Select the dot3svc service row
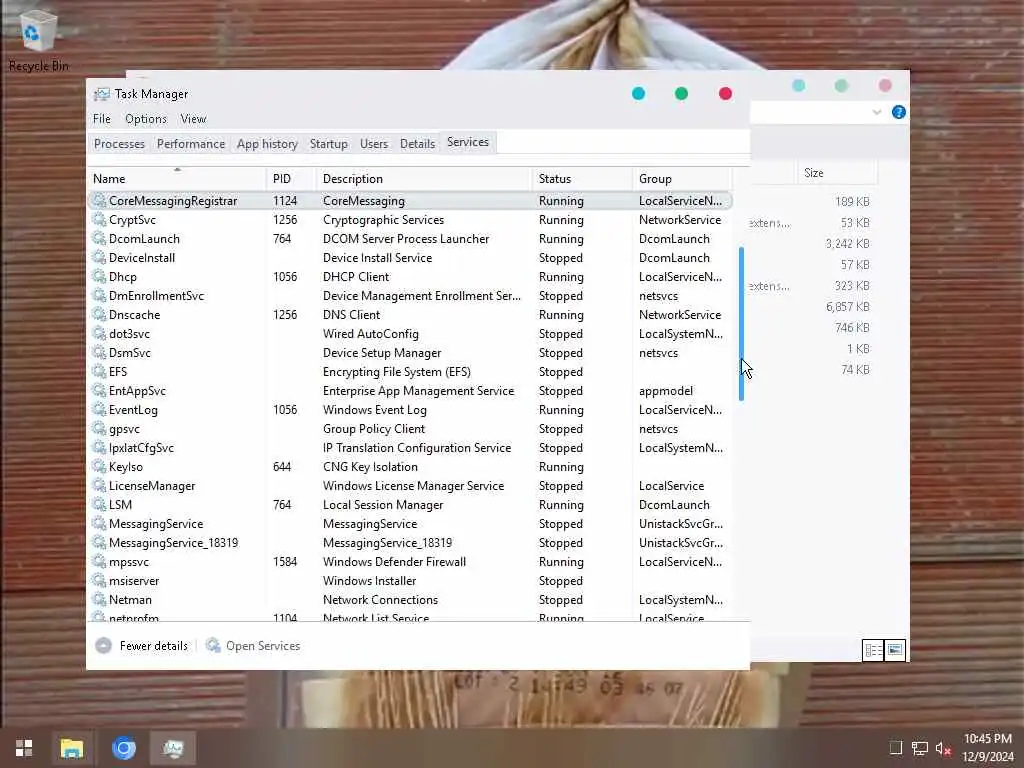This screenshot has width=1024, height=768. (x=409, y=333)
